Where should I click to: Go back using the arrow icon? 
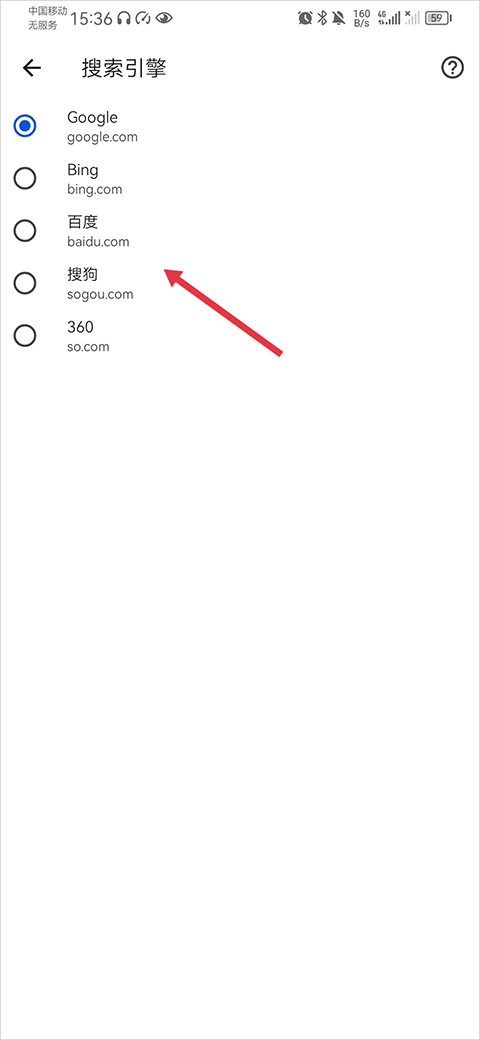pos(32,68)
